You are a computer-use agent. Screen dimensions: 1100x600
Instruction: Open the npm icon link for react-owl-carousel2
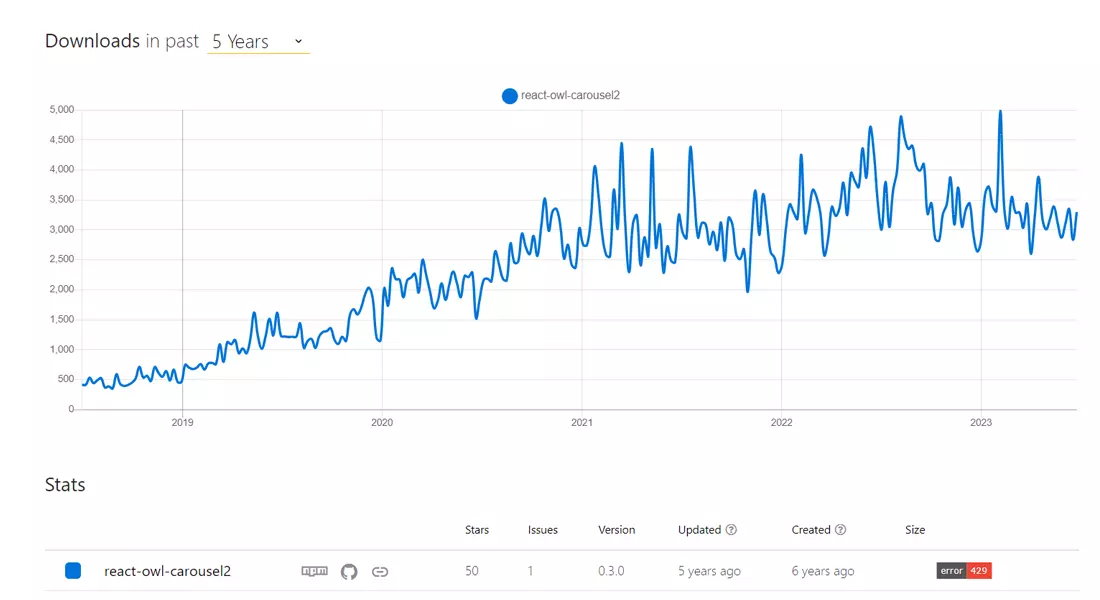314,571
